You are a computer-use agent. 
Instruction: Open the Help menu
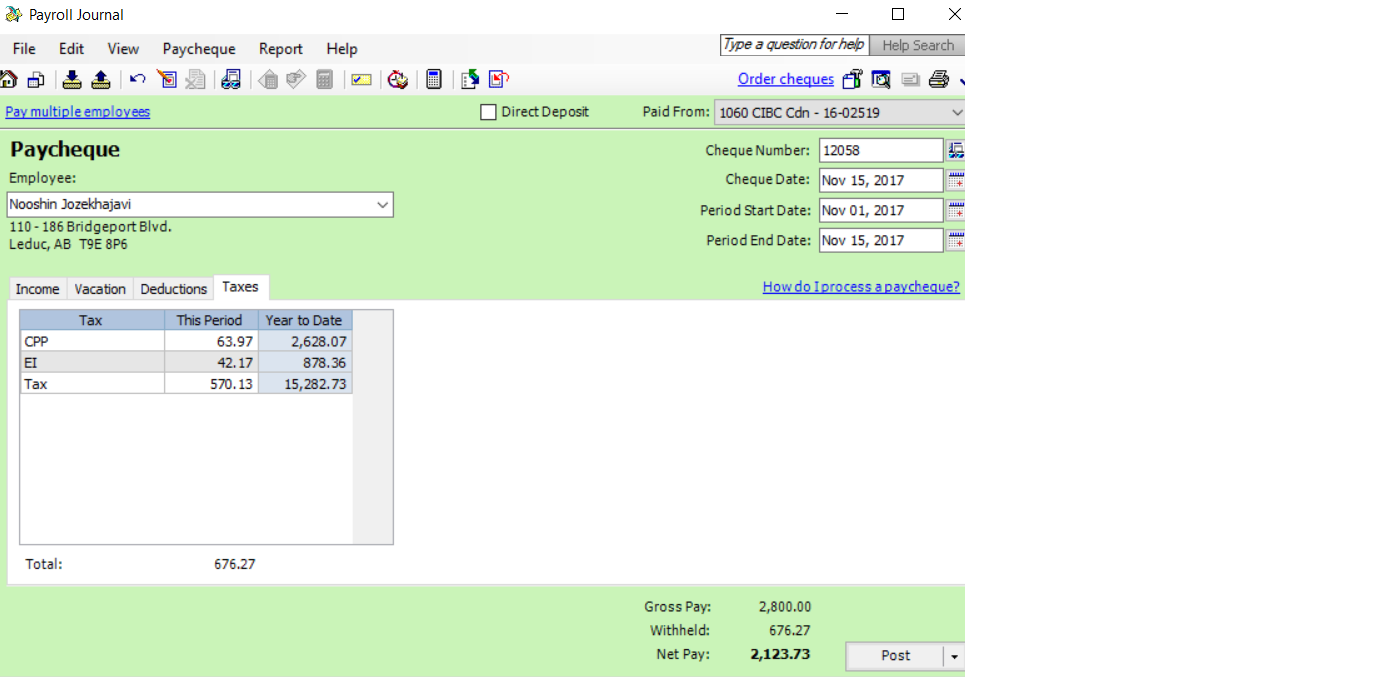pos(341,49)
